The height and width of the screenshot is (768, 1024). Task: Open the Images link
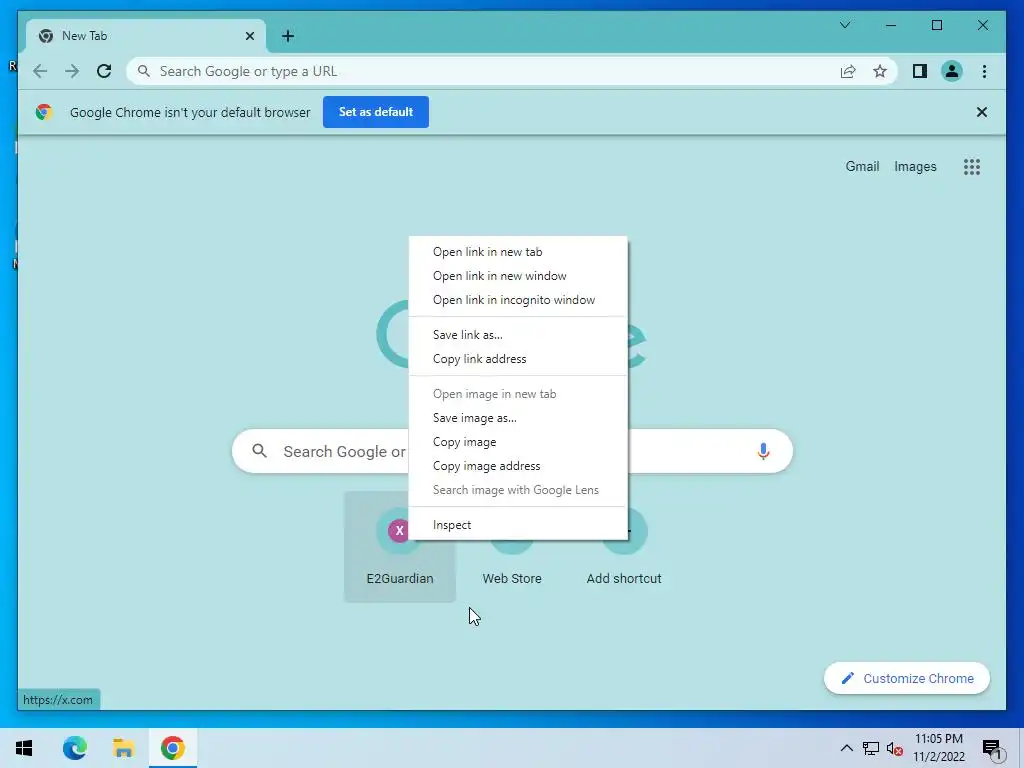[915, 167]
